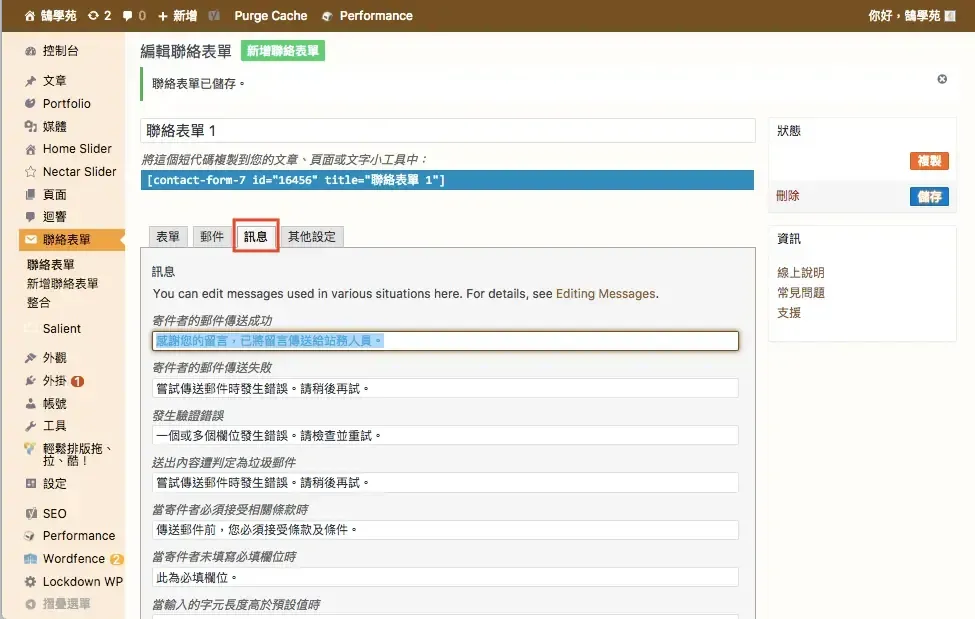
Task: Click Purge Cache in admin bar
Action: (x=270, y=16)
